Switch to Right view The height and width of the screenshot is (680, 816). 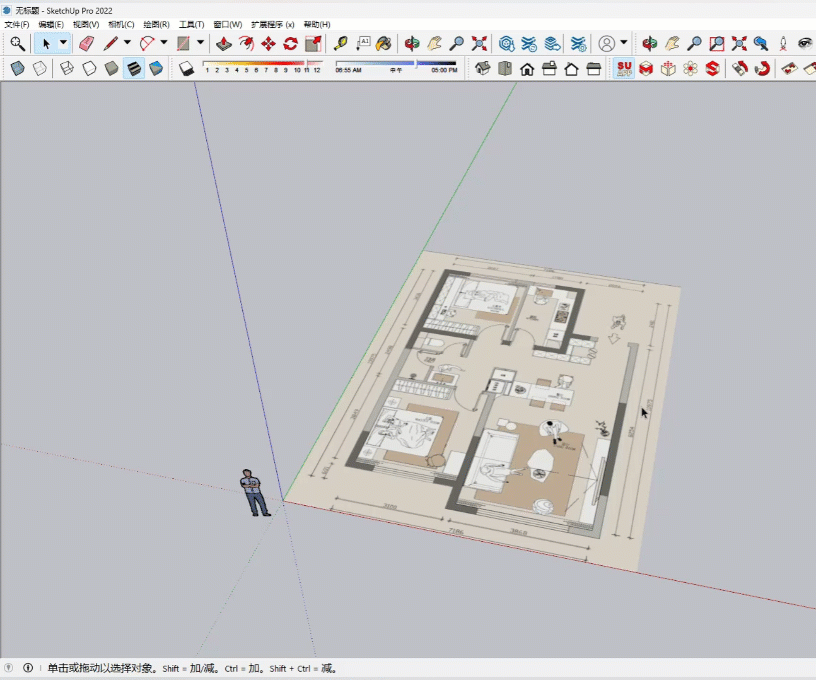pos(550,69)
